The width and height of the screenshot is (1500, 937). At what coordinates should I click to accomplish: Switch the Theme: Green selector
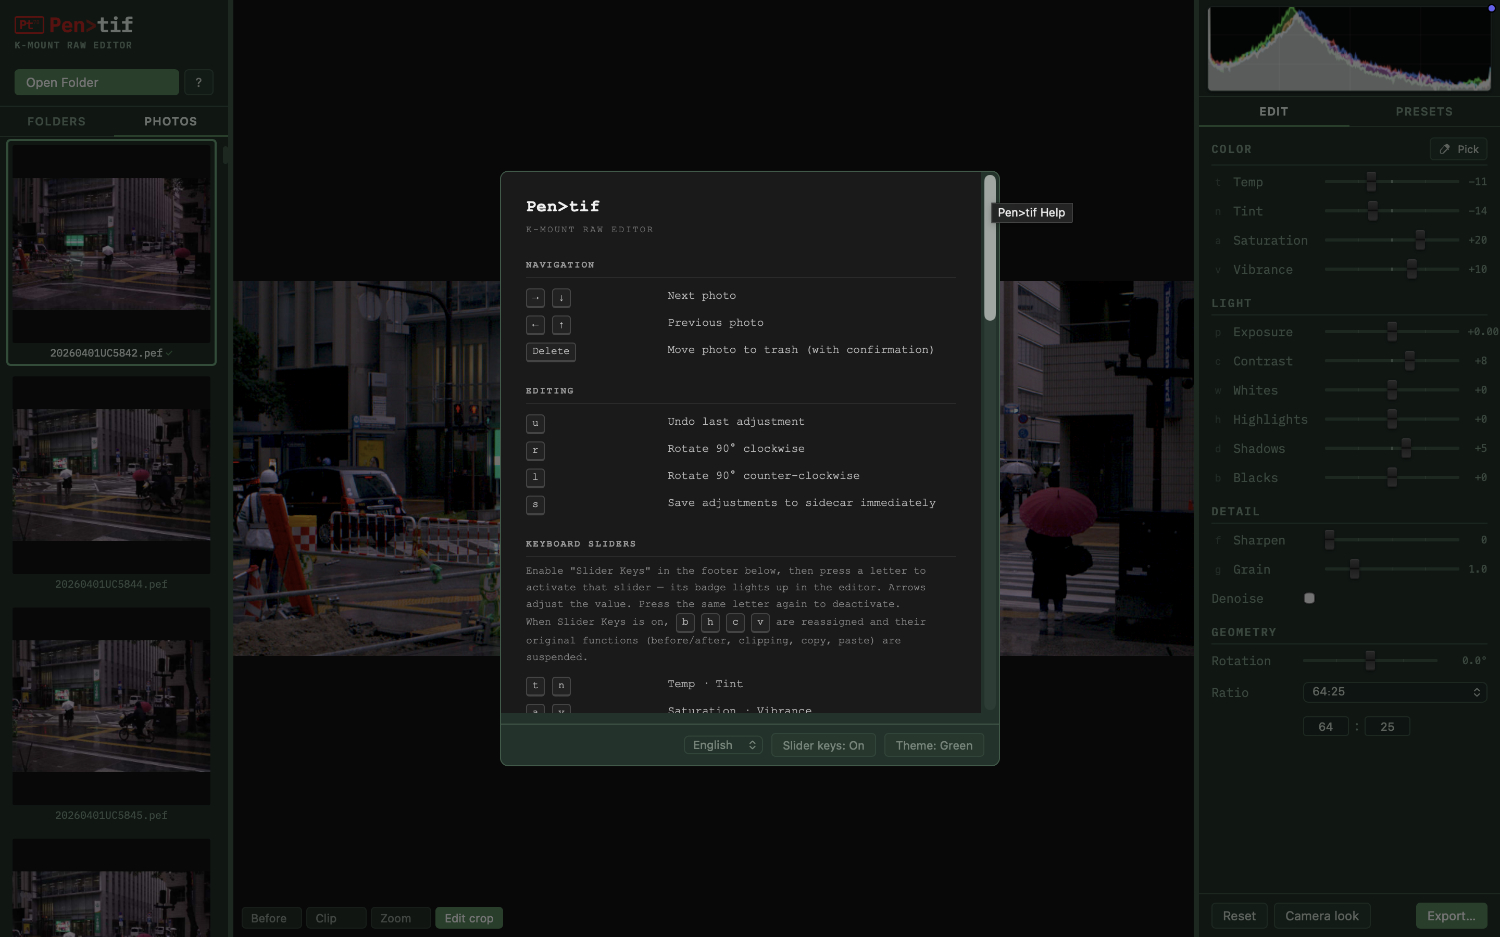(x=933, y=745)
